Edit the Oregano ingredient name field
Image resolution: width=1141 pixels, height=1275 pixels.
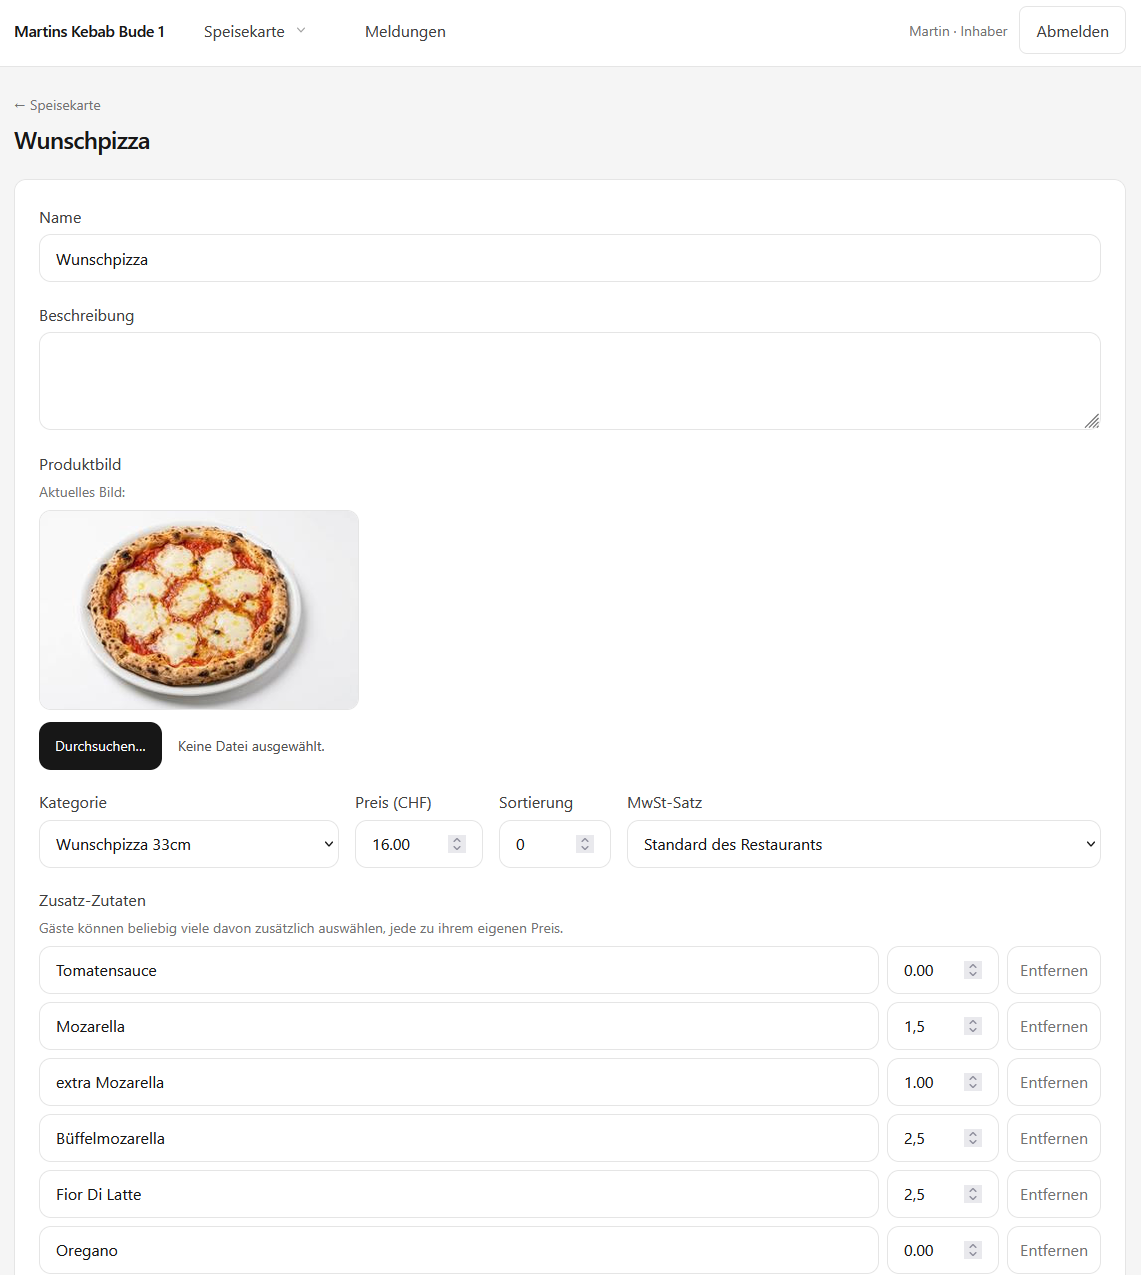pyautogui.click(x=459, y=1250)
